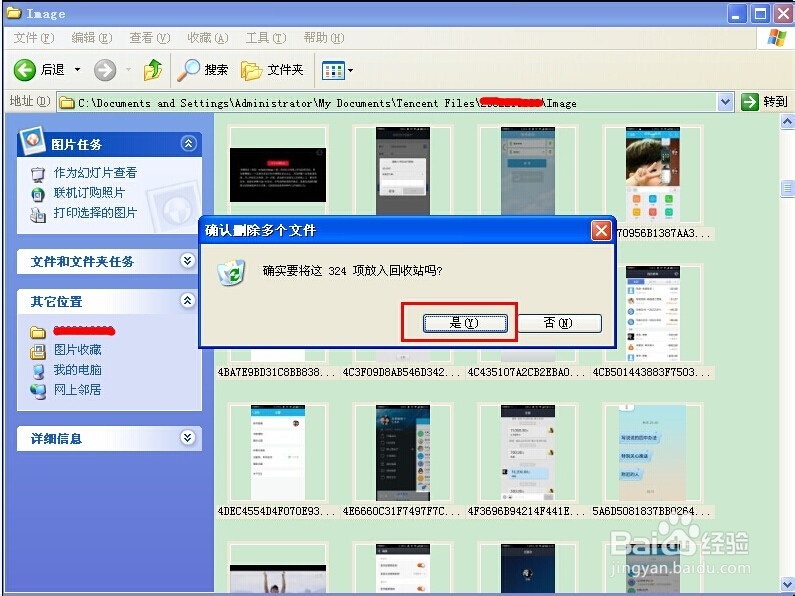Maximize the Image explorer window
This screenshot has width=795, height=596.
(x=761, y=14)
